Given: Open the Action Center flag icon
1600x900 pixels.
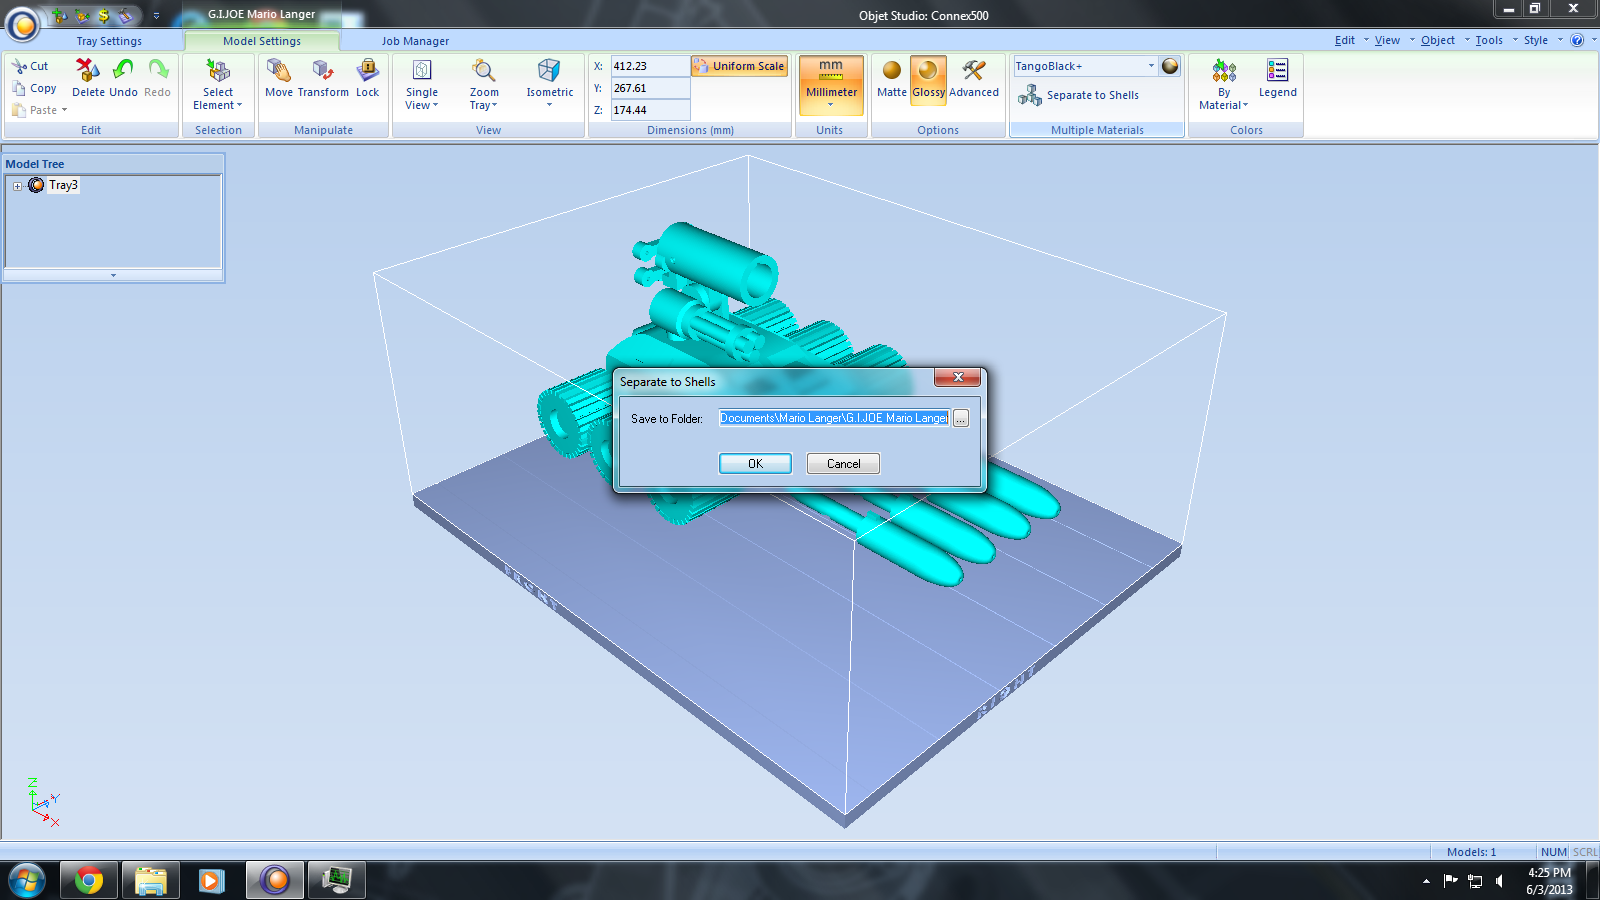Looking at the screenshot, I should coord(1450,881).
